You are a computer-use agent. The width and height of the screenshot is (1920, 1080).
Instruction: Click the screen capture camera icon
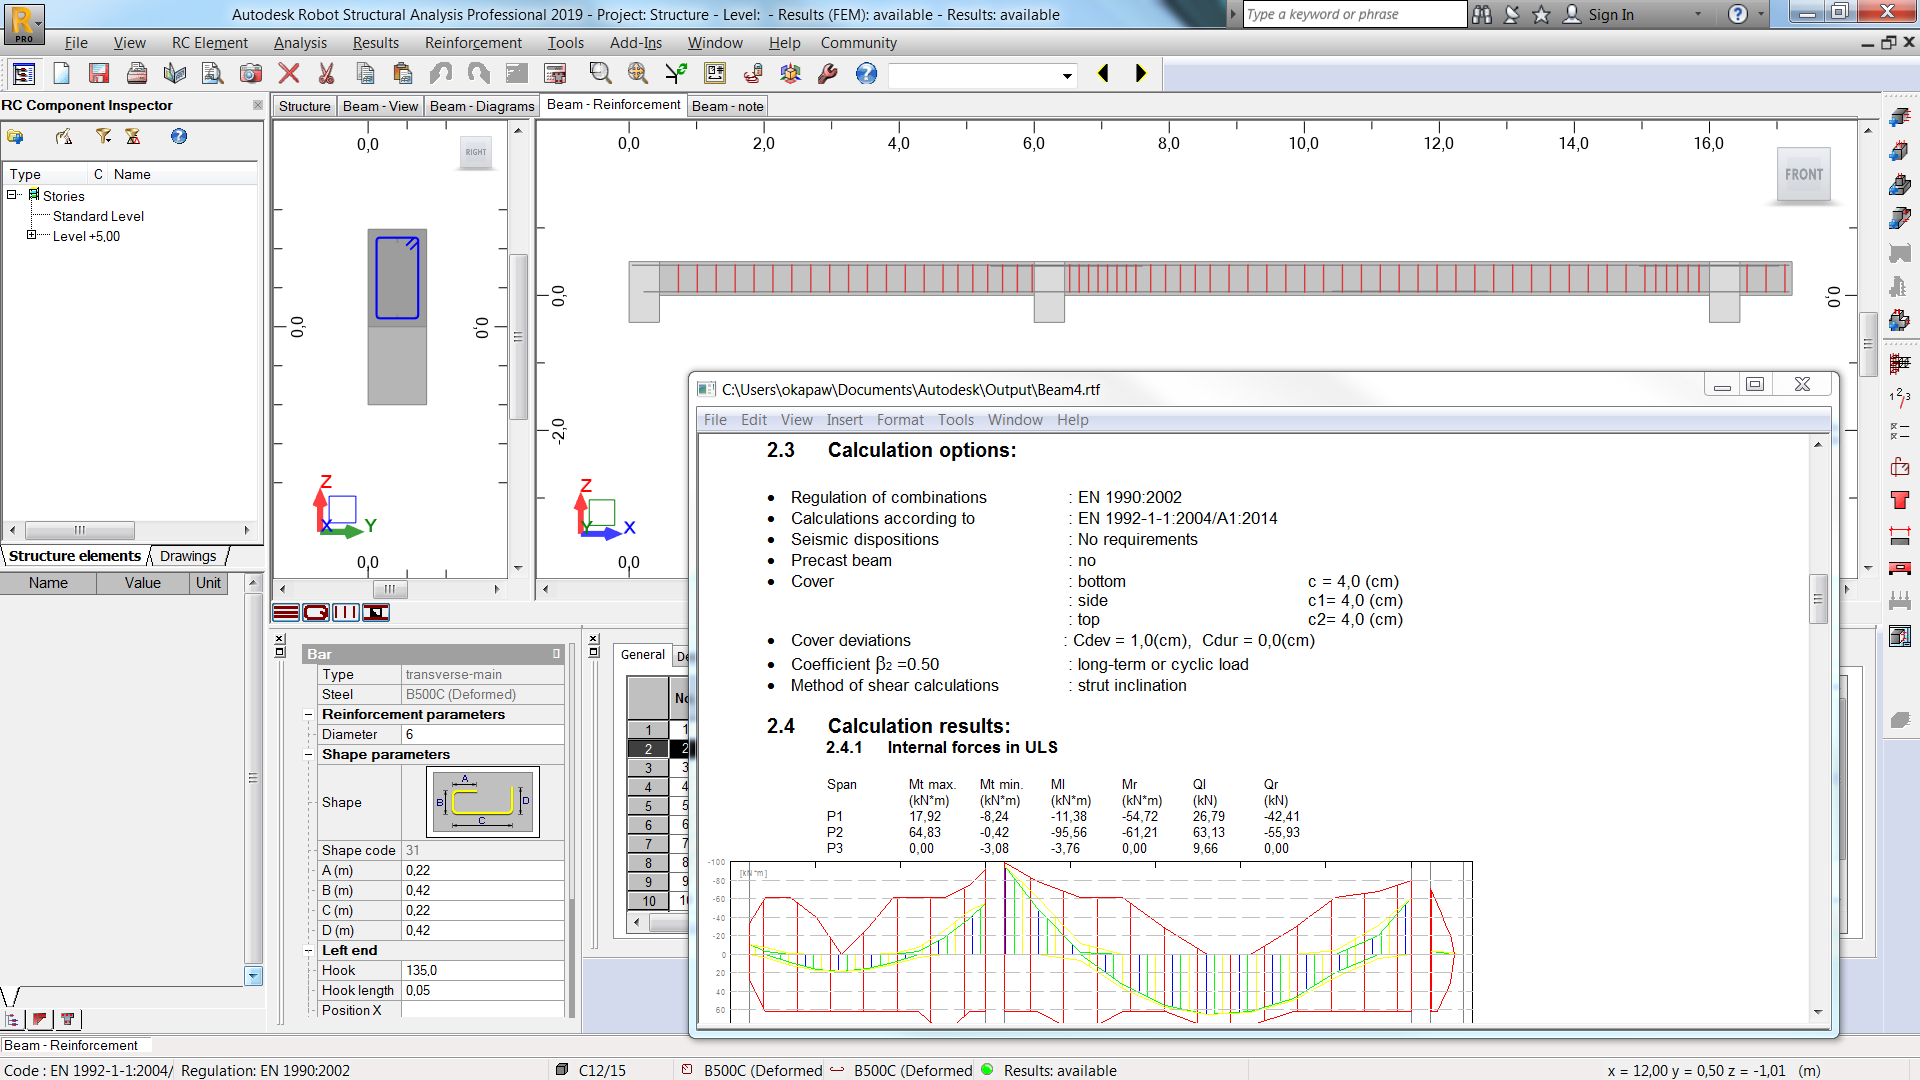pos(250,73)
